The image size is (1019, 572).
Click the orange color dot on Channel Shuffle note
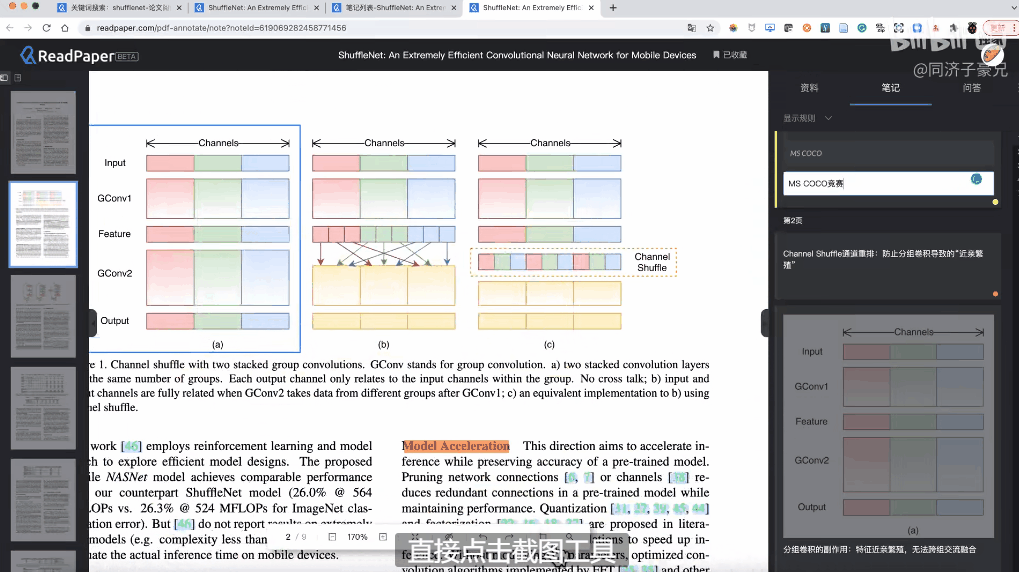995,294
